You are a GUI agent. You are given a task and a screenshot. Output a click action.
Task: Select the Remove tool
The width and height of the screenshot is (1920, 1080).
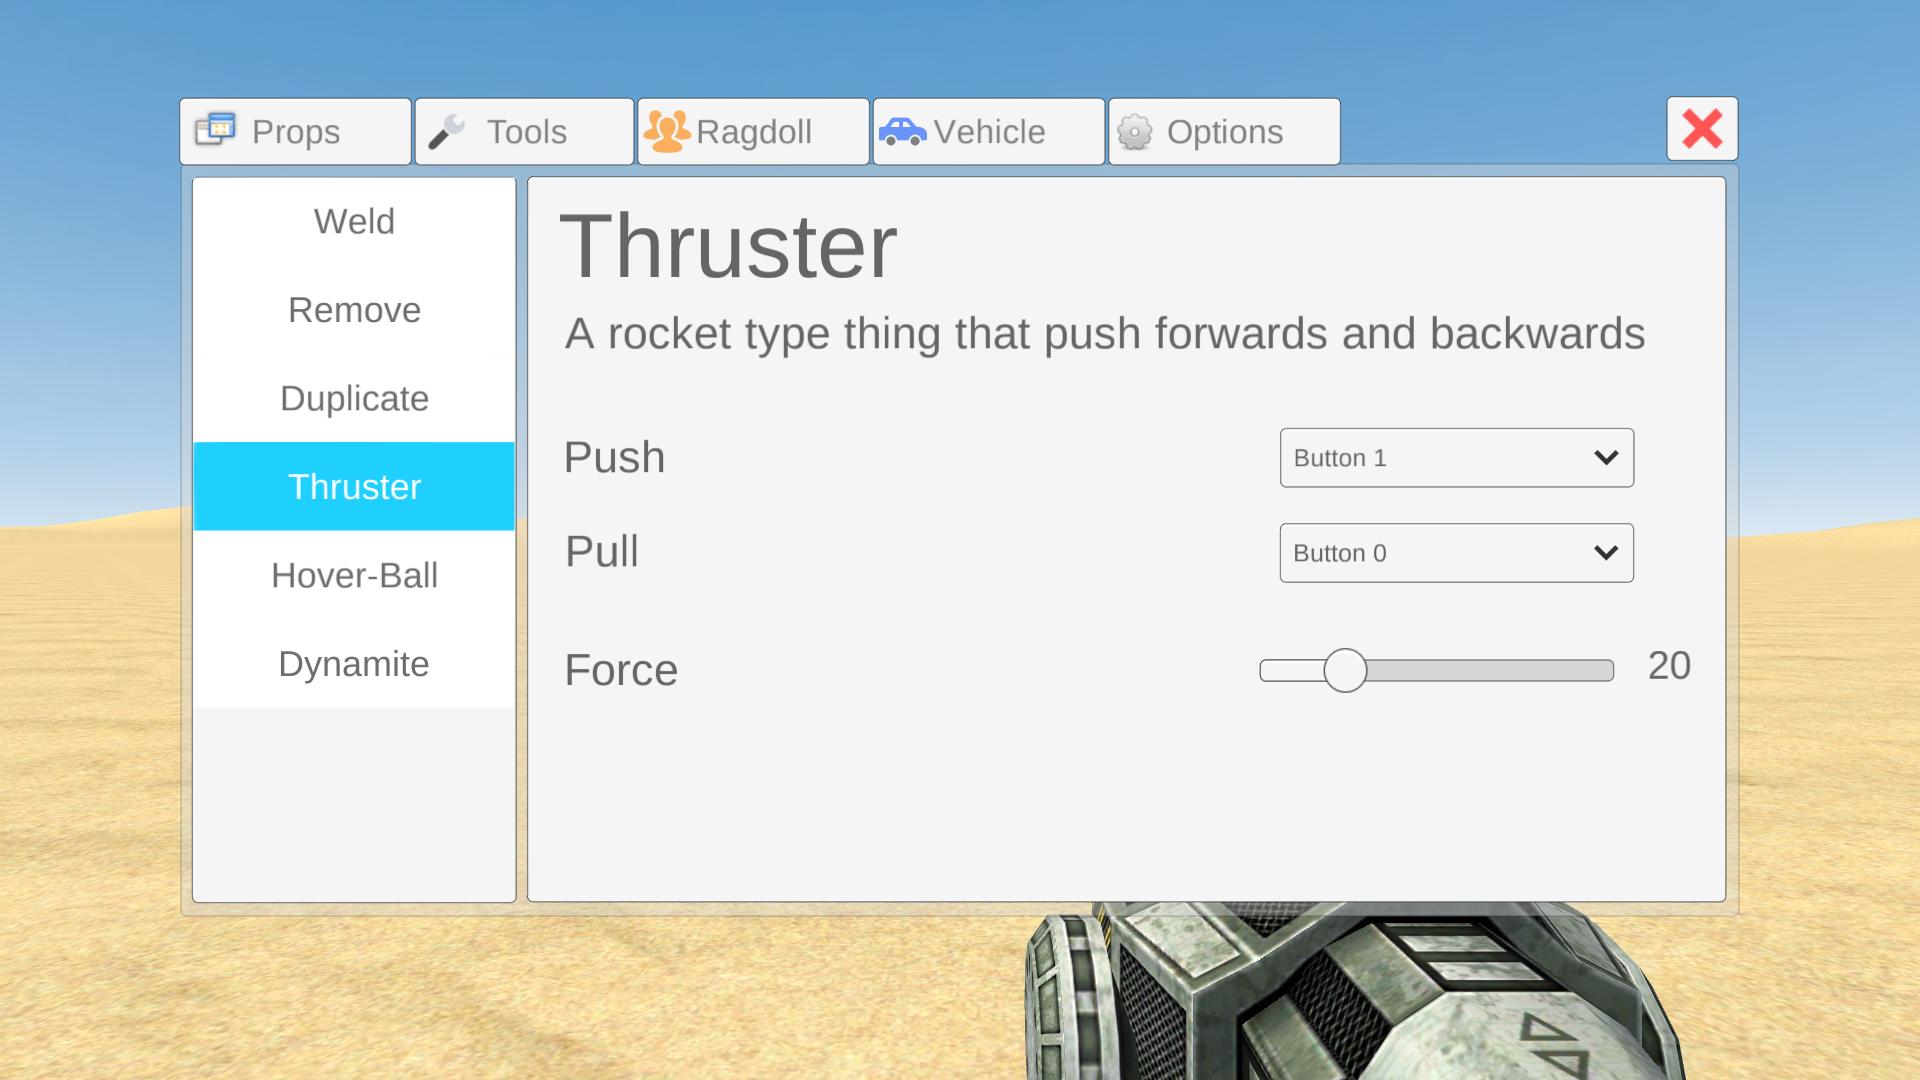pos(353,309)
